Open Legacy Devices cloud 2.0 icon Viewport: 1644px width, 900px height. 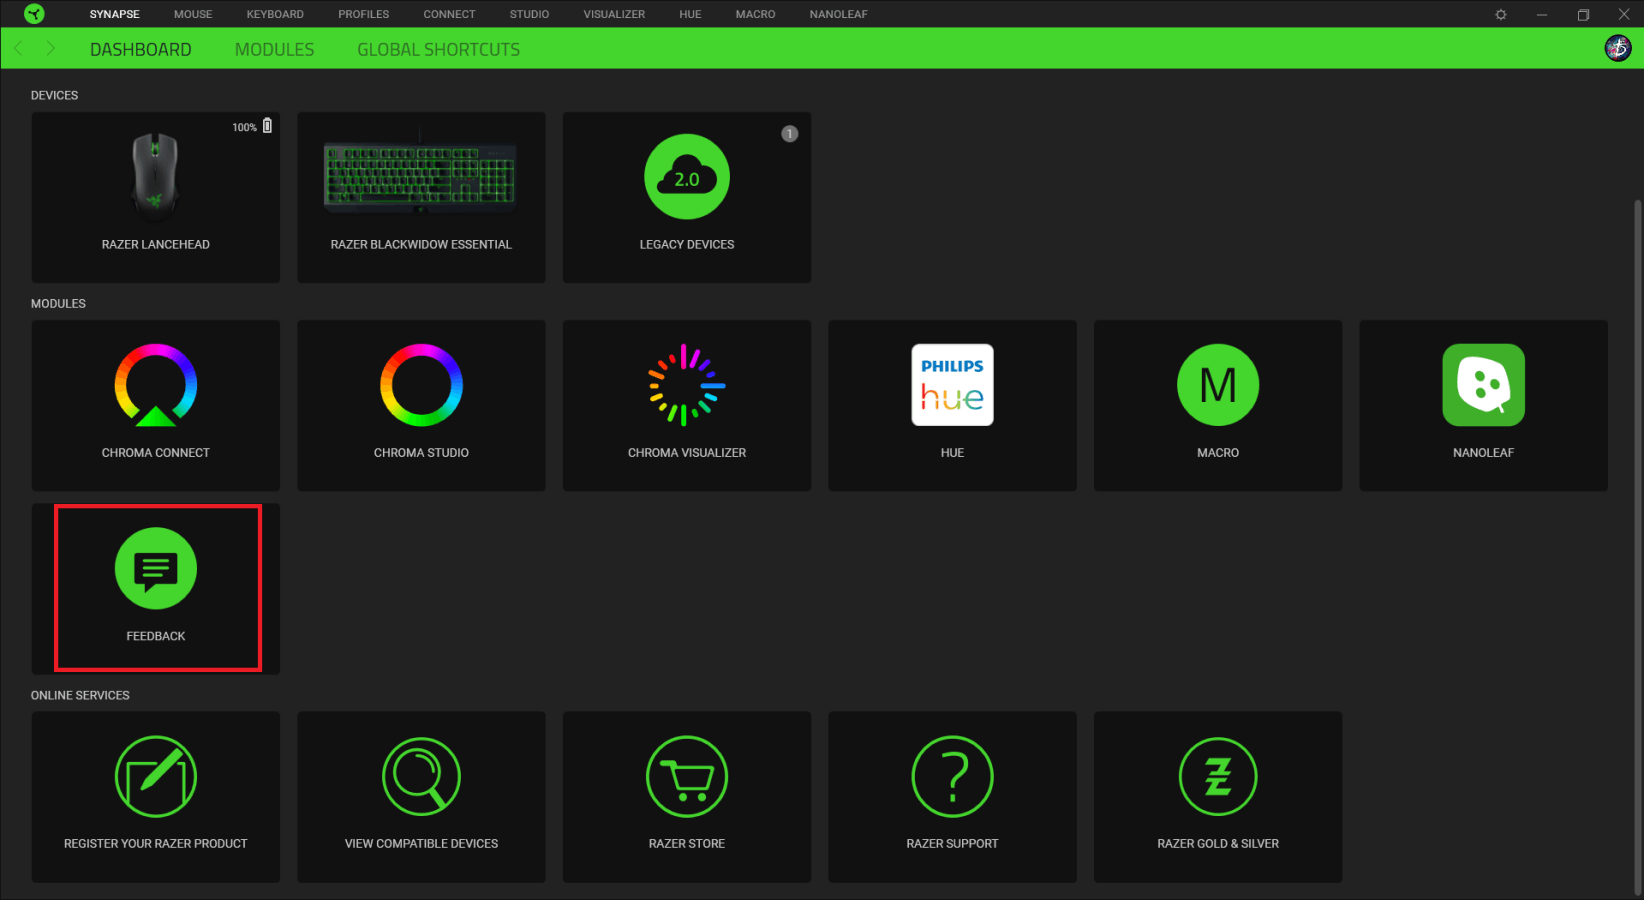(686, 178)
